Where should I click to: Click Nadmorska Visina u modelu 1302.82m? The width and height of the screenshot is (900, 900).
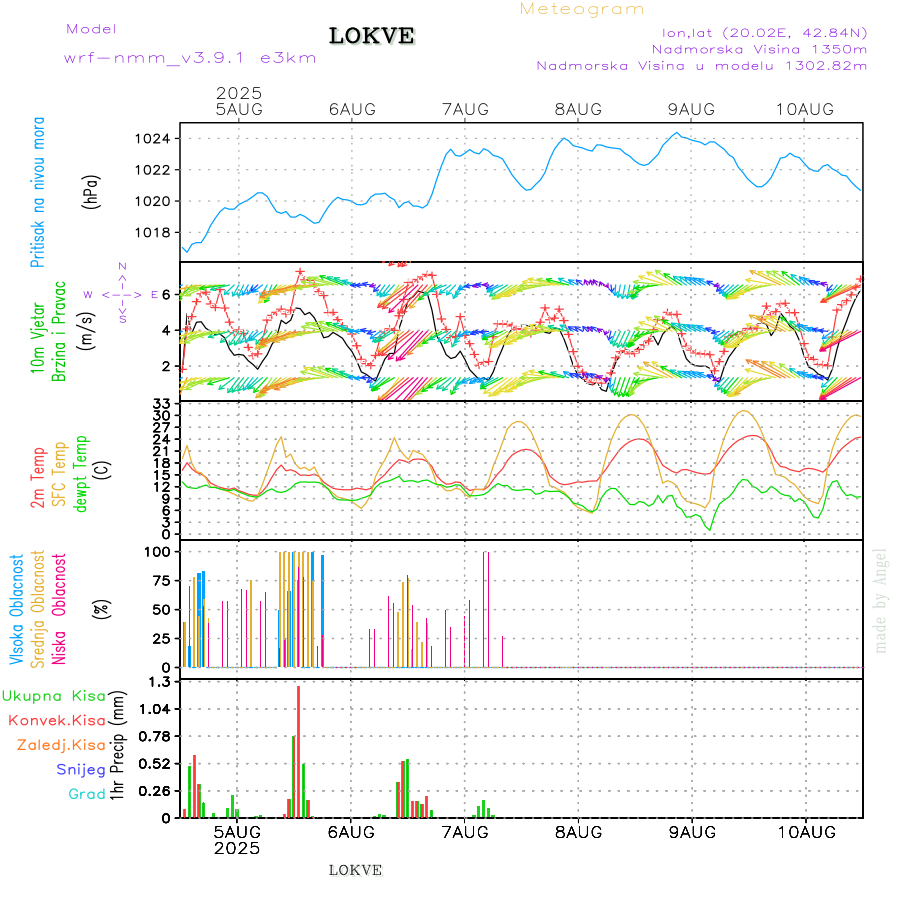(701, 65)
